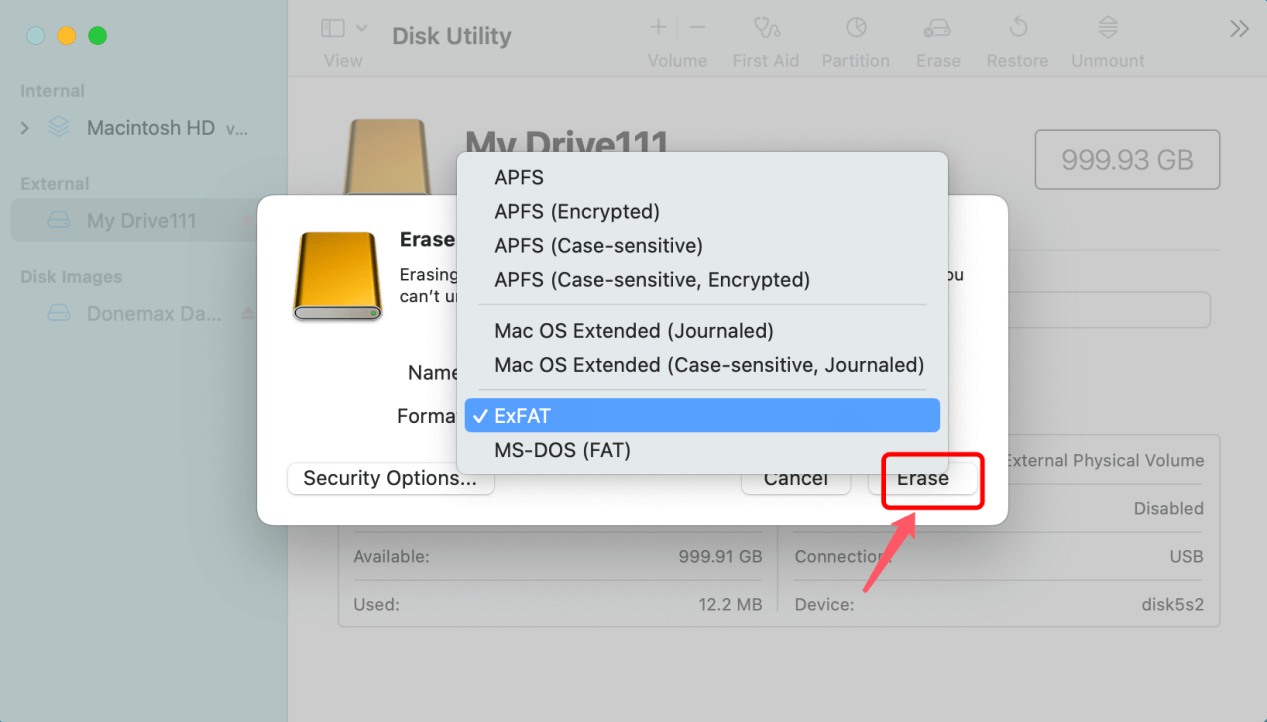Confirm erasing with the Erase button
1267x722 pixels.
pos(926,479)
